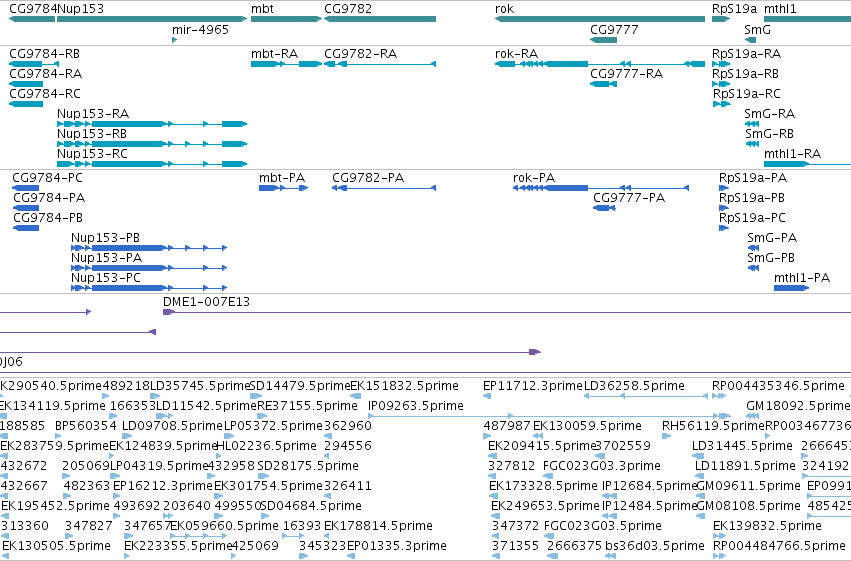
Task: Click the RpS19a gene arrow
Action: [x=721, y=19]
